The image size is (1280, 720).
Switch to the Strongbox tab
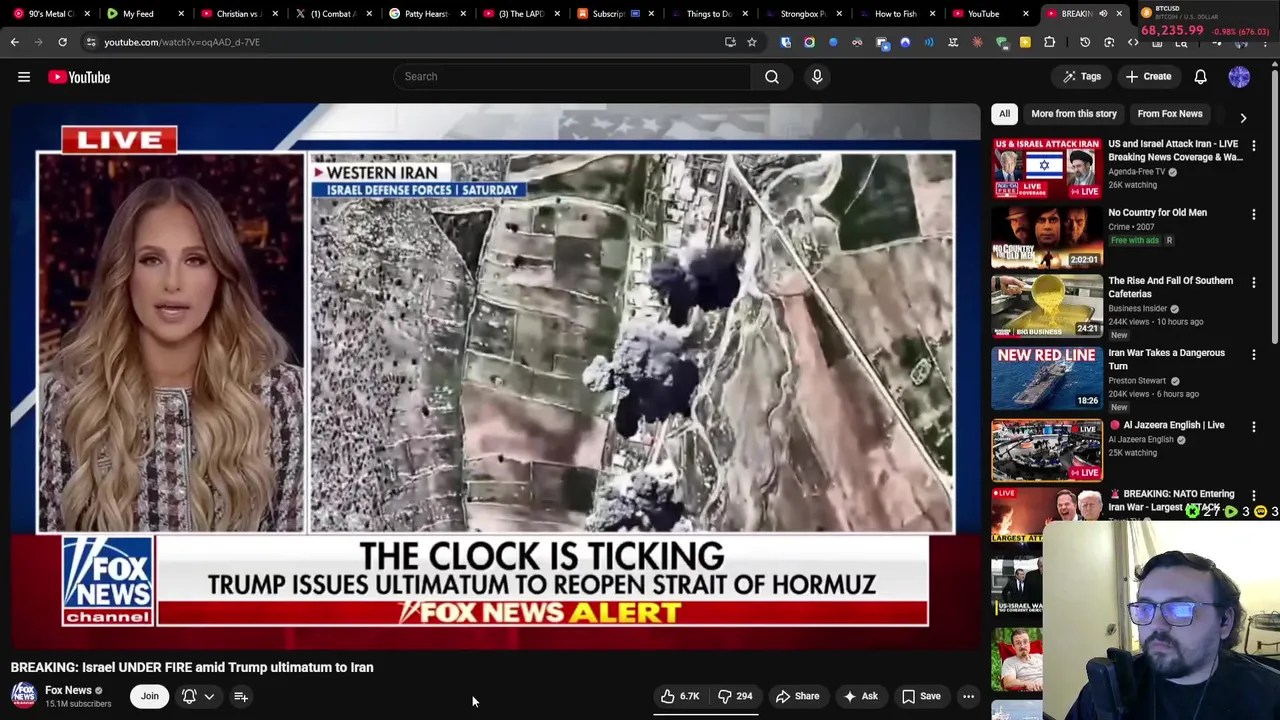point(803,14)
